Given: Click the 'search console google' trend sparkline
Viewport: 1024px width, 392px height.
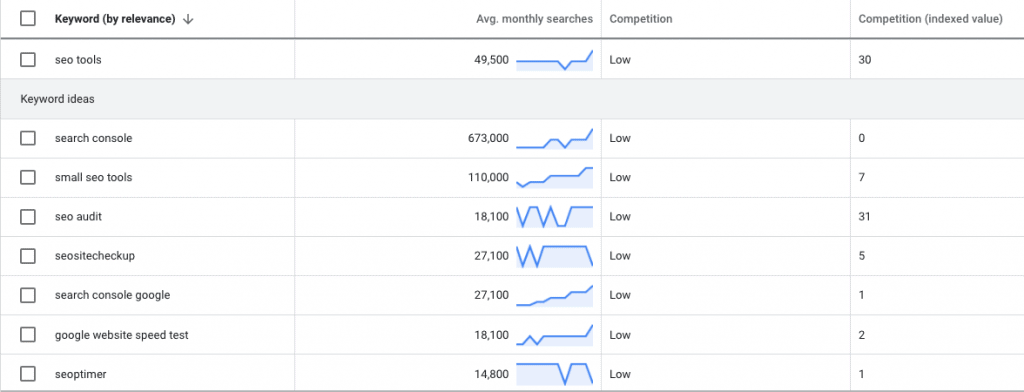Looking at the screenshot, I should coord(554,295).
